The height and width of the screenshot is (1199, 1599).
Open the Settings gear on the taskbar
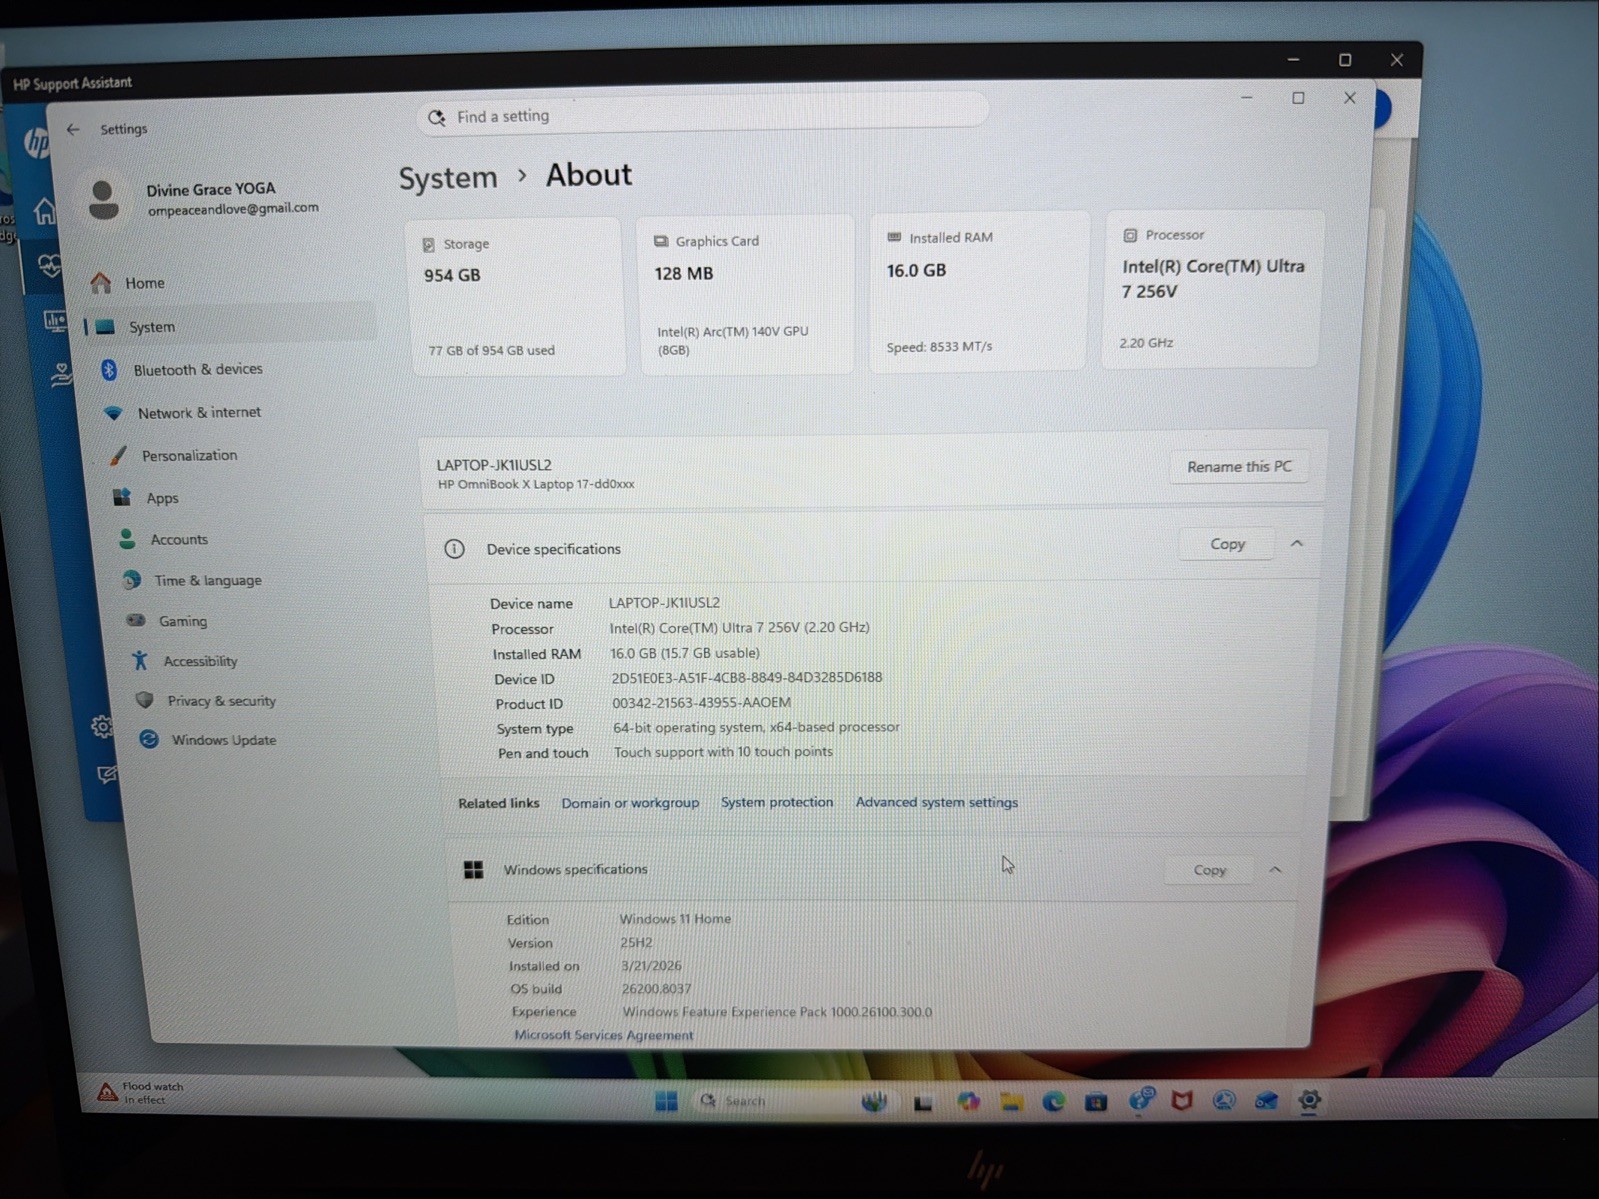[1309, 1101]
